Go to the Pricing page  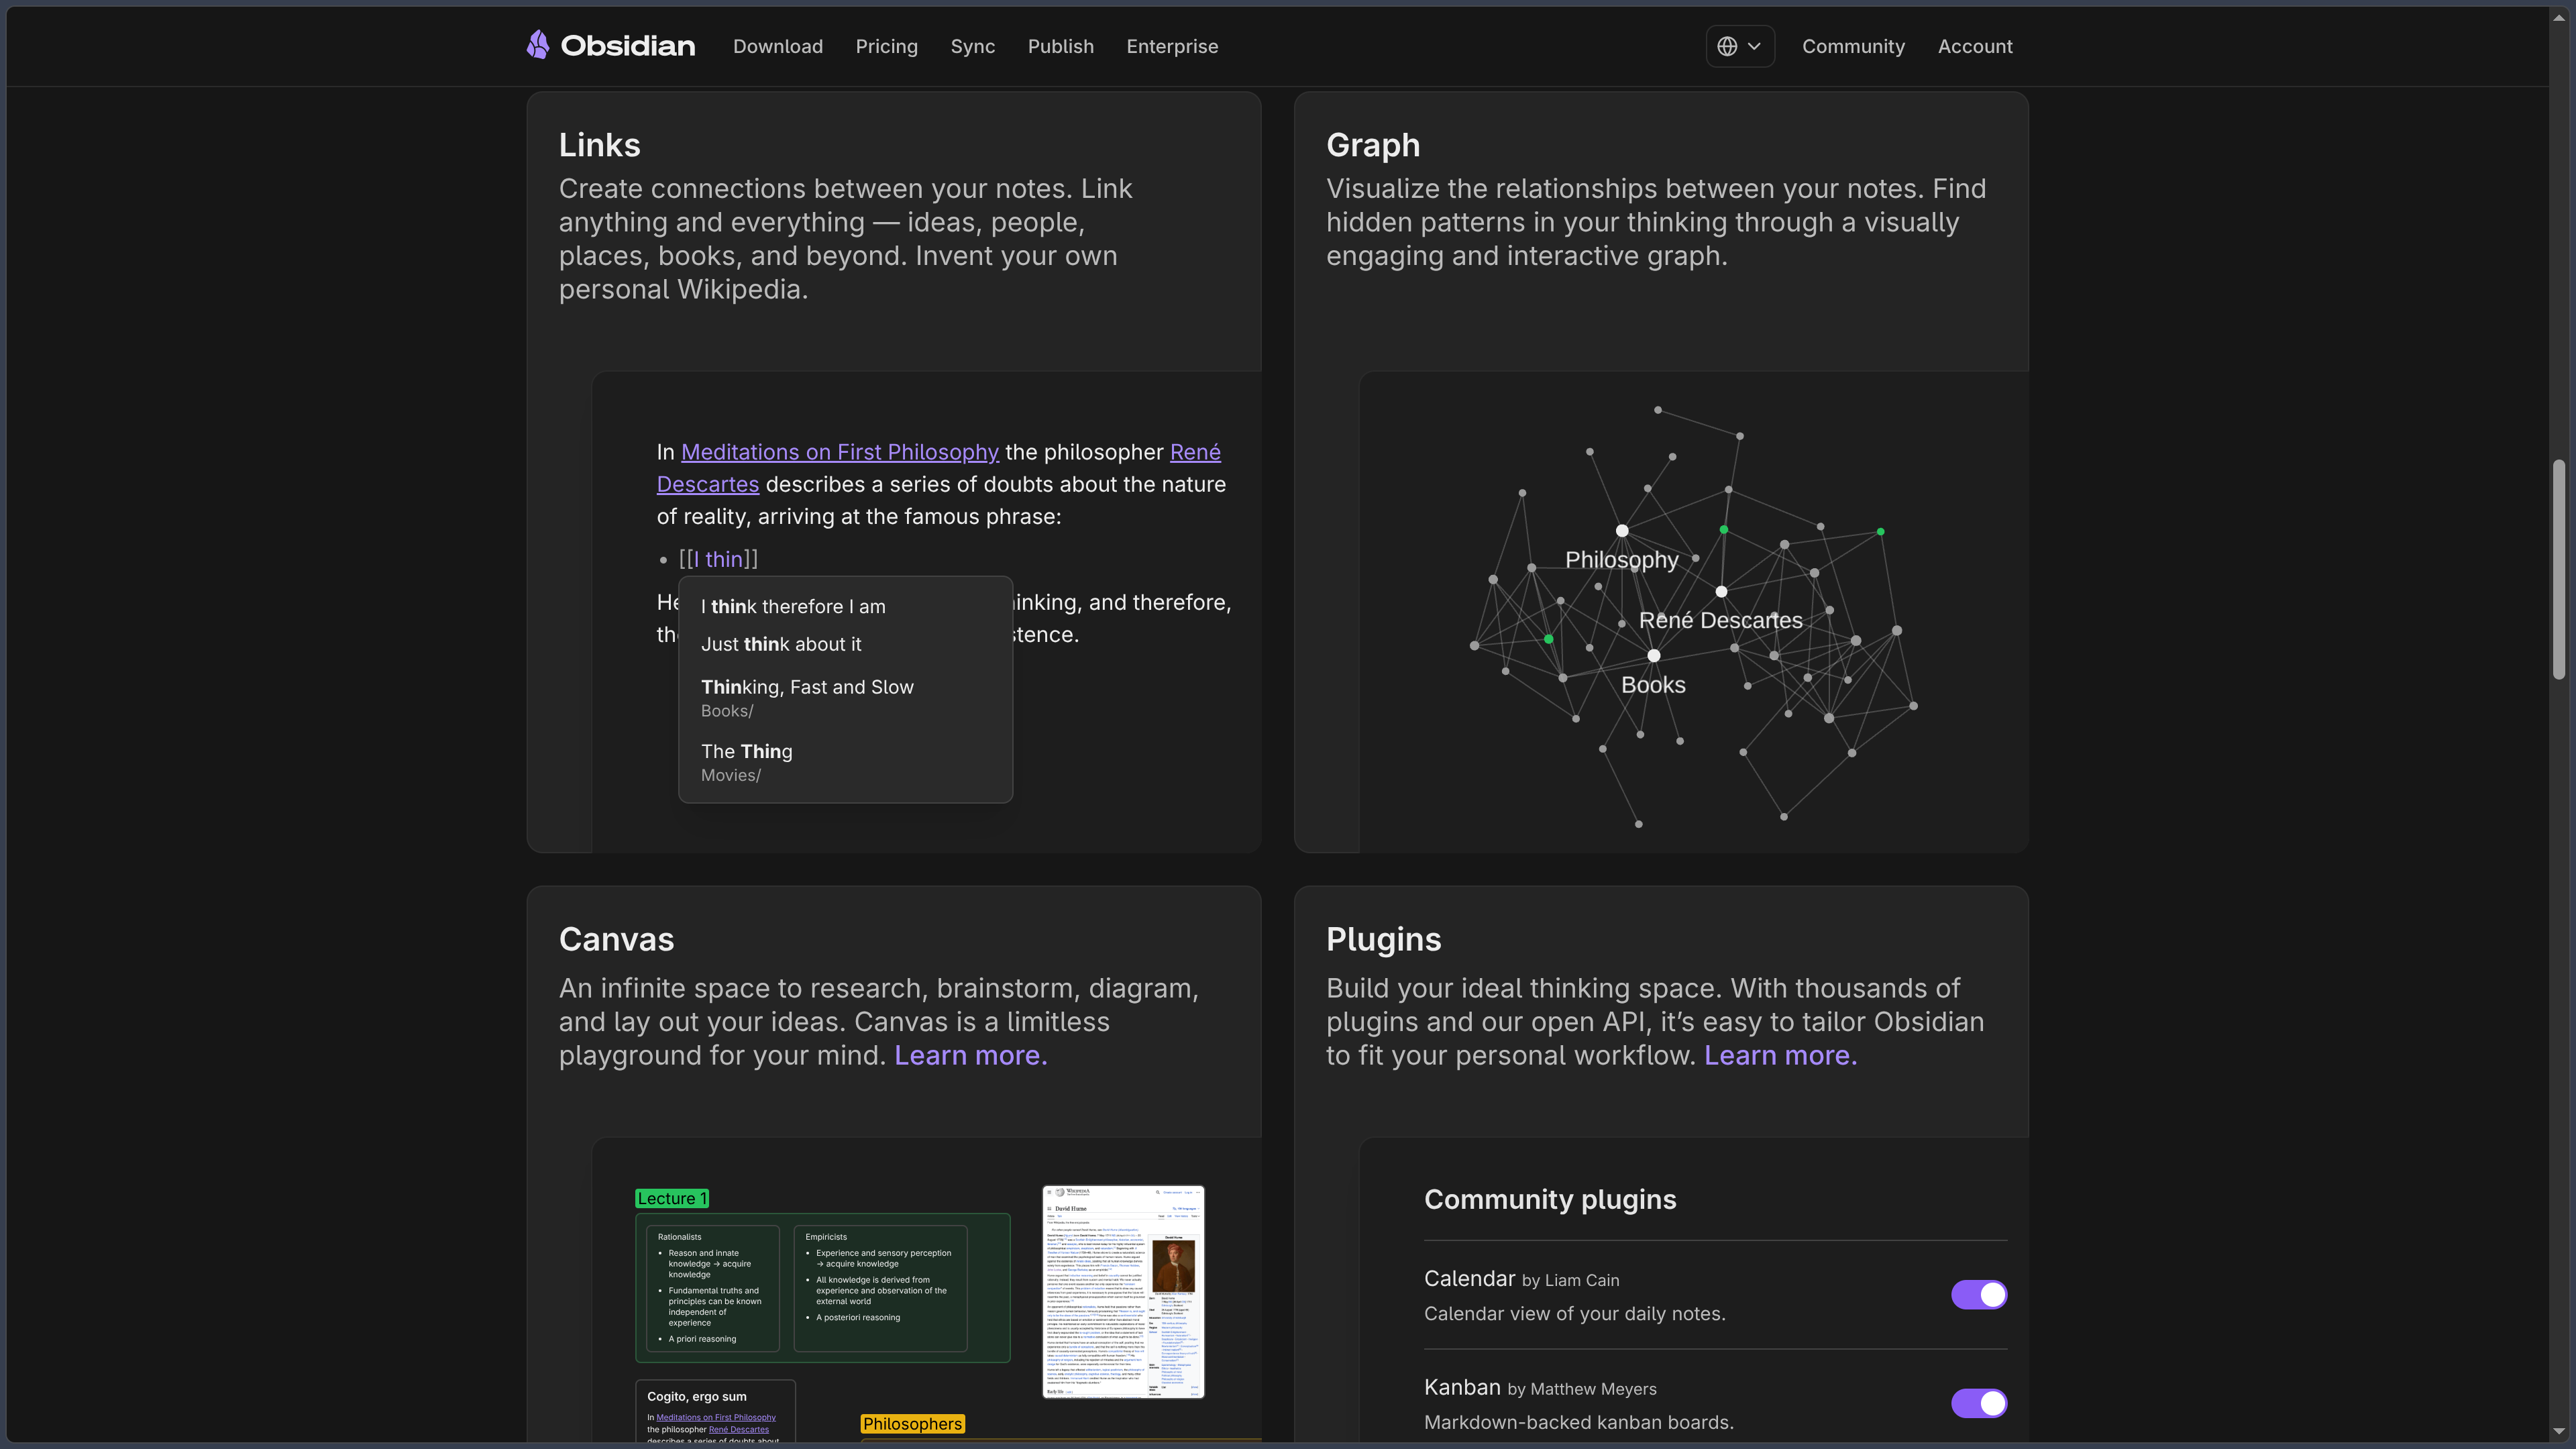pos(886,46)
